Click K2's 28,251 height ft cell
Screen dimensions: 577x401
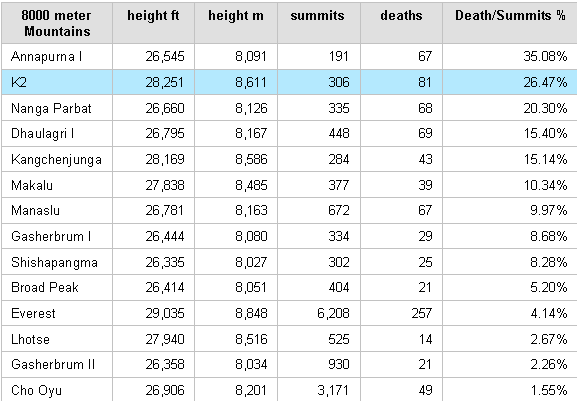[153, 82]
